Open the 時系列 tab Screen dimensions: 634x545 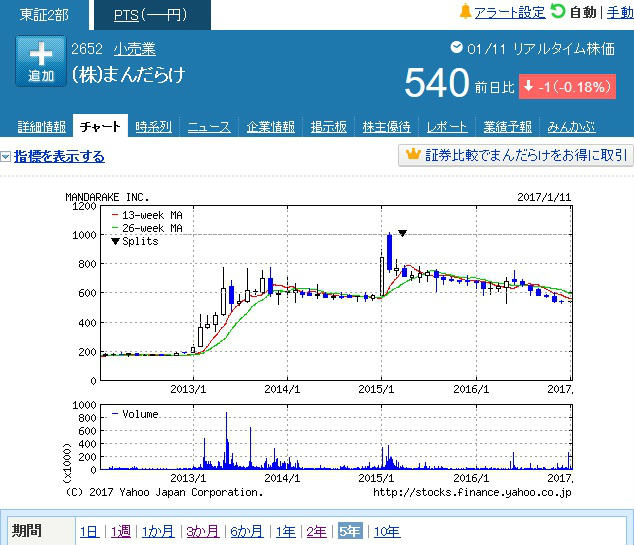click(153, 127)
